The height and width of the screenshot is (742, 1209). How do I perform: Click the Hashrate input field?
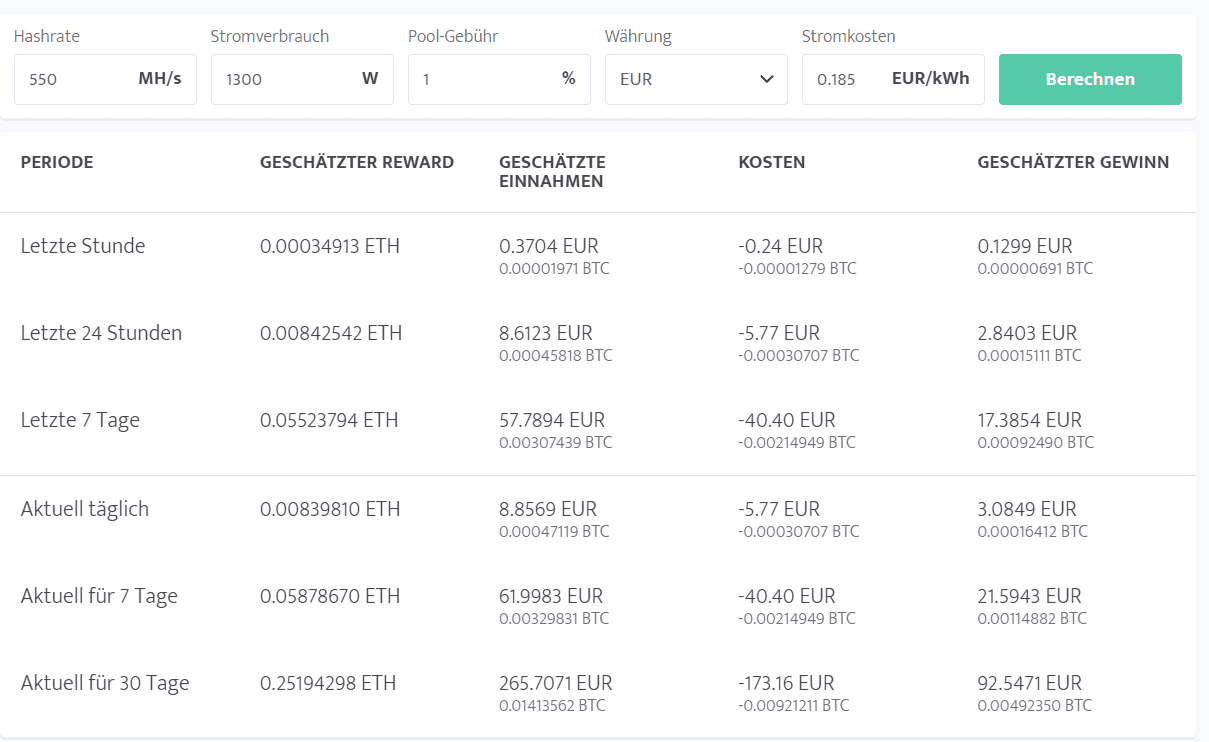pos(75,79)
